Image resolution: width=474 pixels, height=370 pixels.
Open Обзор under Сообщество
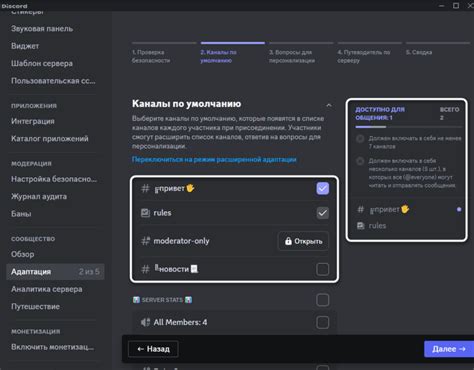(55, 254)
